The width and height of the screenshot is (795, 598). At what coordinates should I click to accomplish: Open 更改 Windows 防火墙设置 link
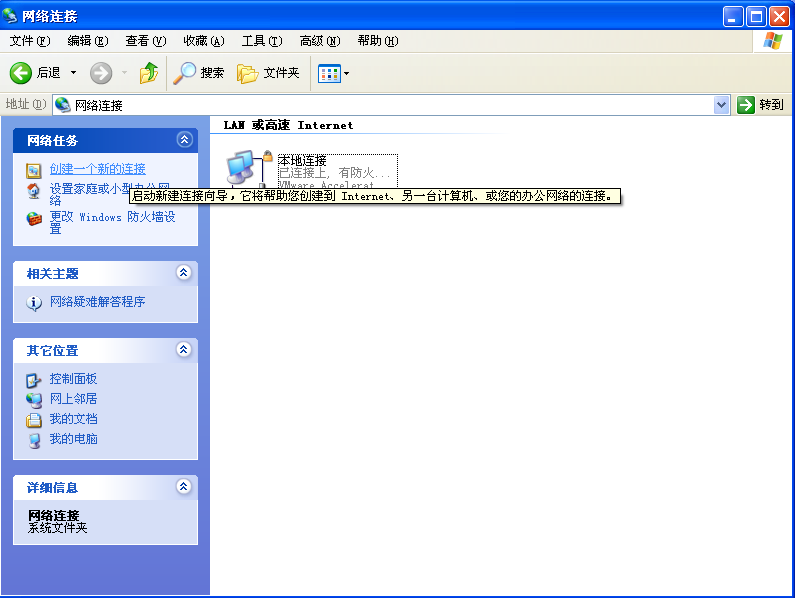(113, 223)
